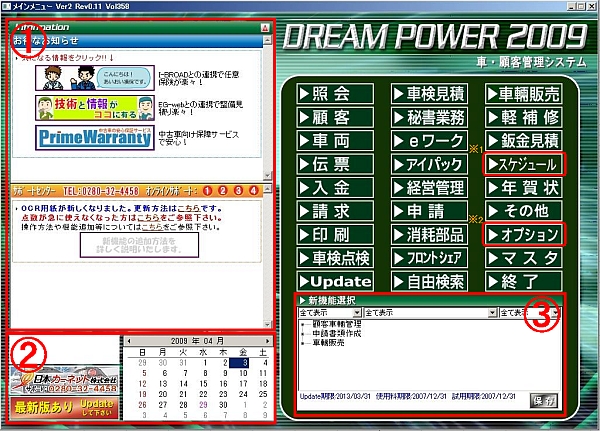The height and width of the screenshot is (431, 600).
Task: Follow こちら link for 点数 problem
Action: [x=148, y=218]
